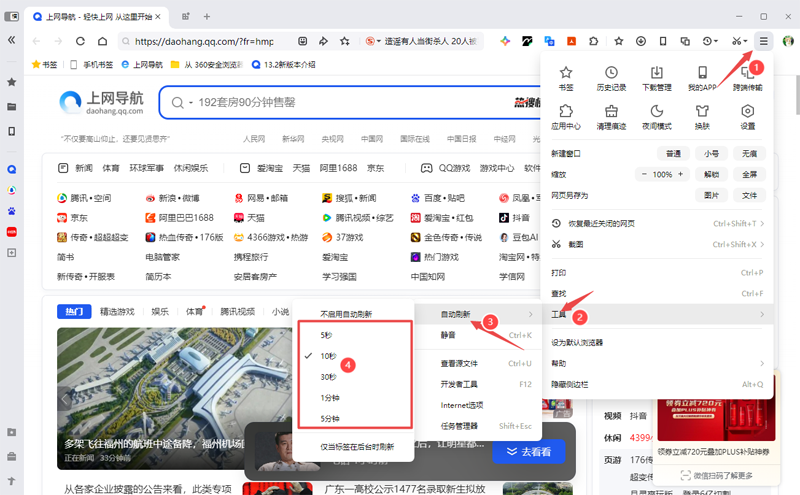Select 5秒 auto refresh interval
This screenshot has height=495, width=800.
pos(355,335)
